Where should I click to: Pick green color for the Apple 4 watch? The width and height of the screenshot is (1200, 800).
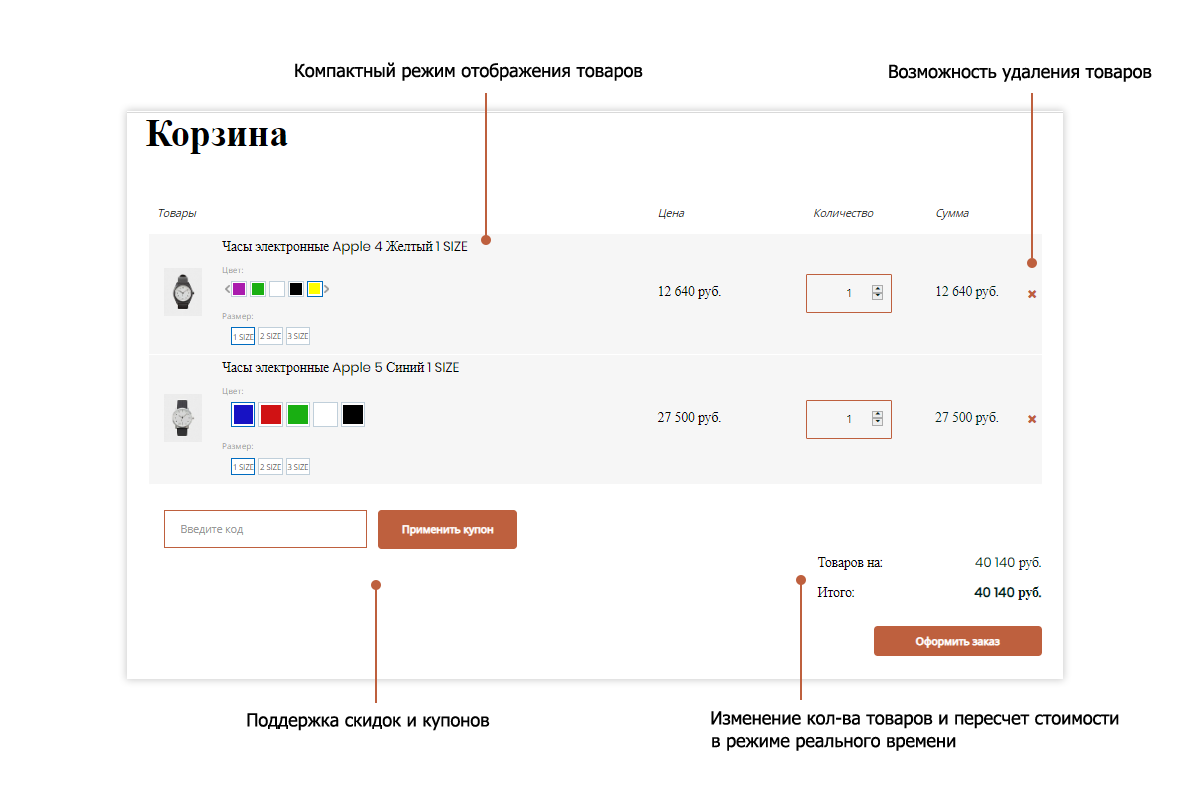click(258, 289)
